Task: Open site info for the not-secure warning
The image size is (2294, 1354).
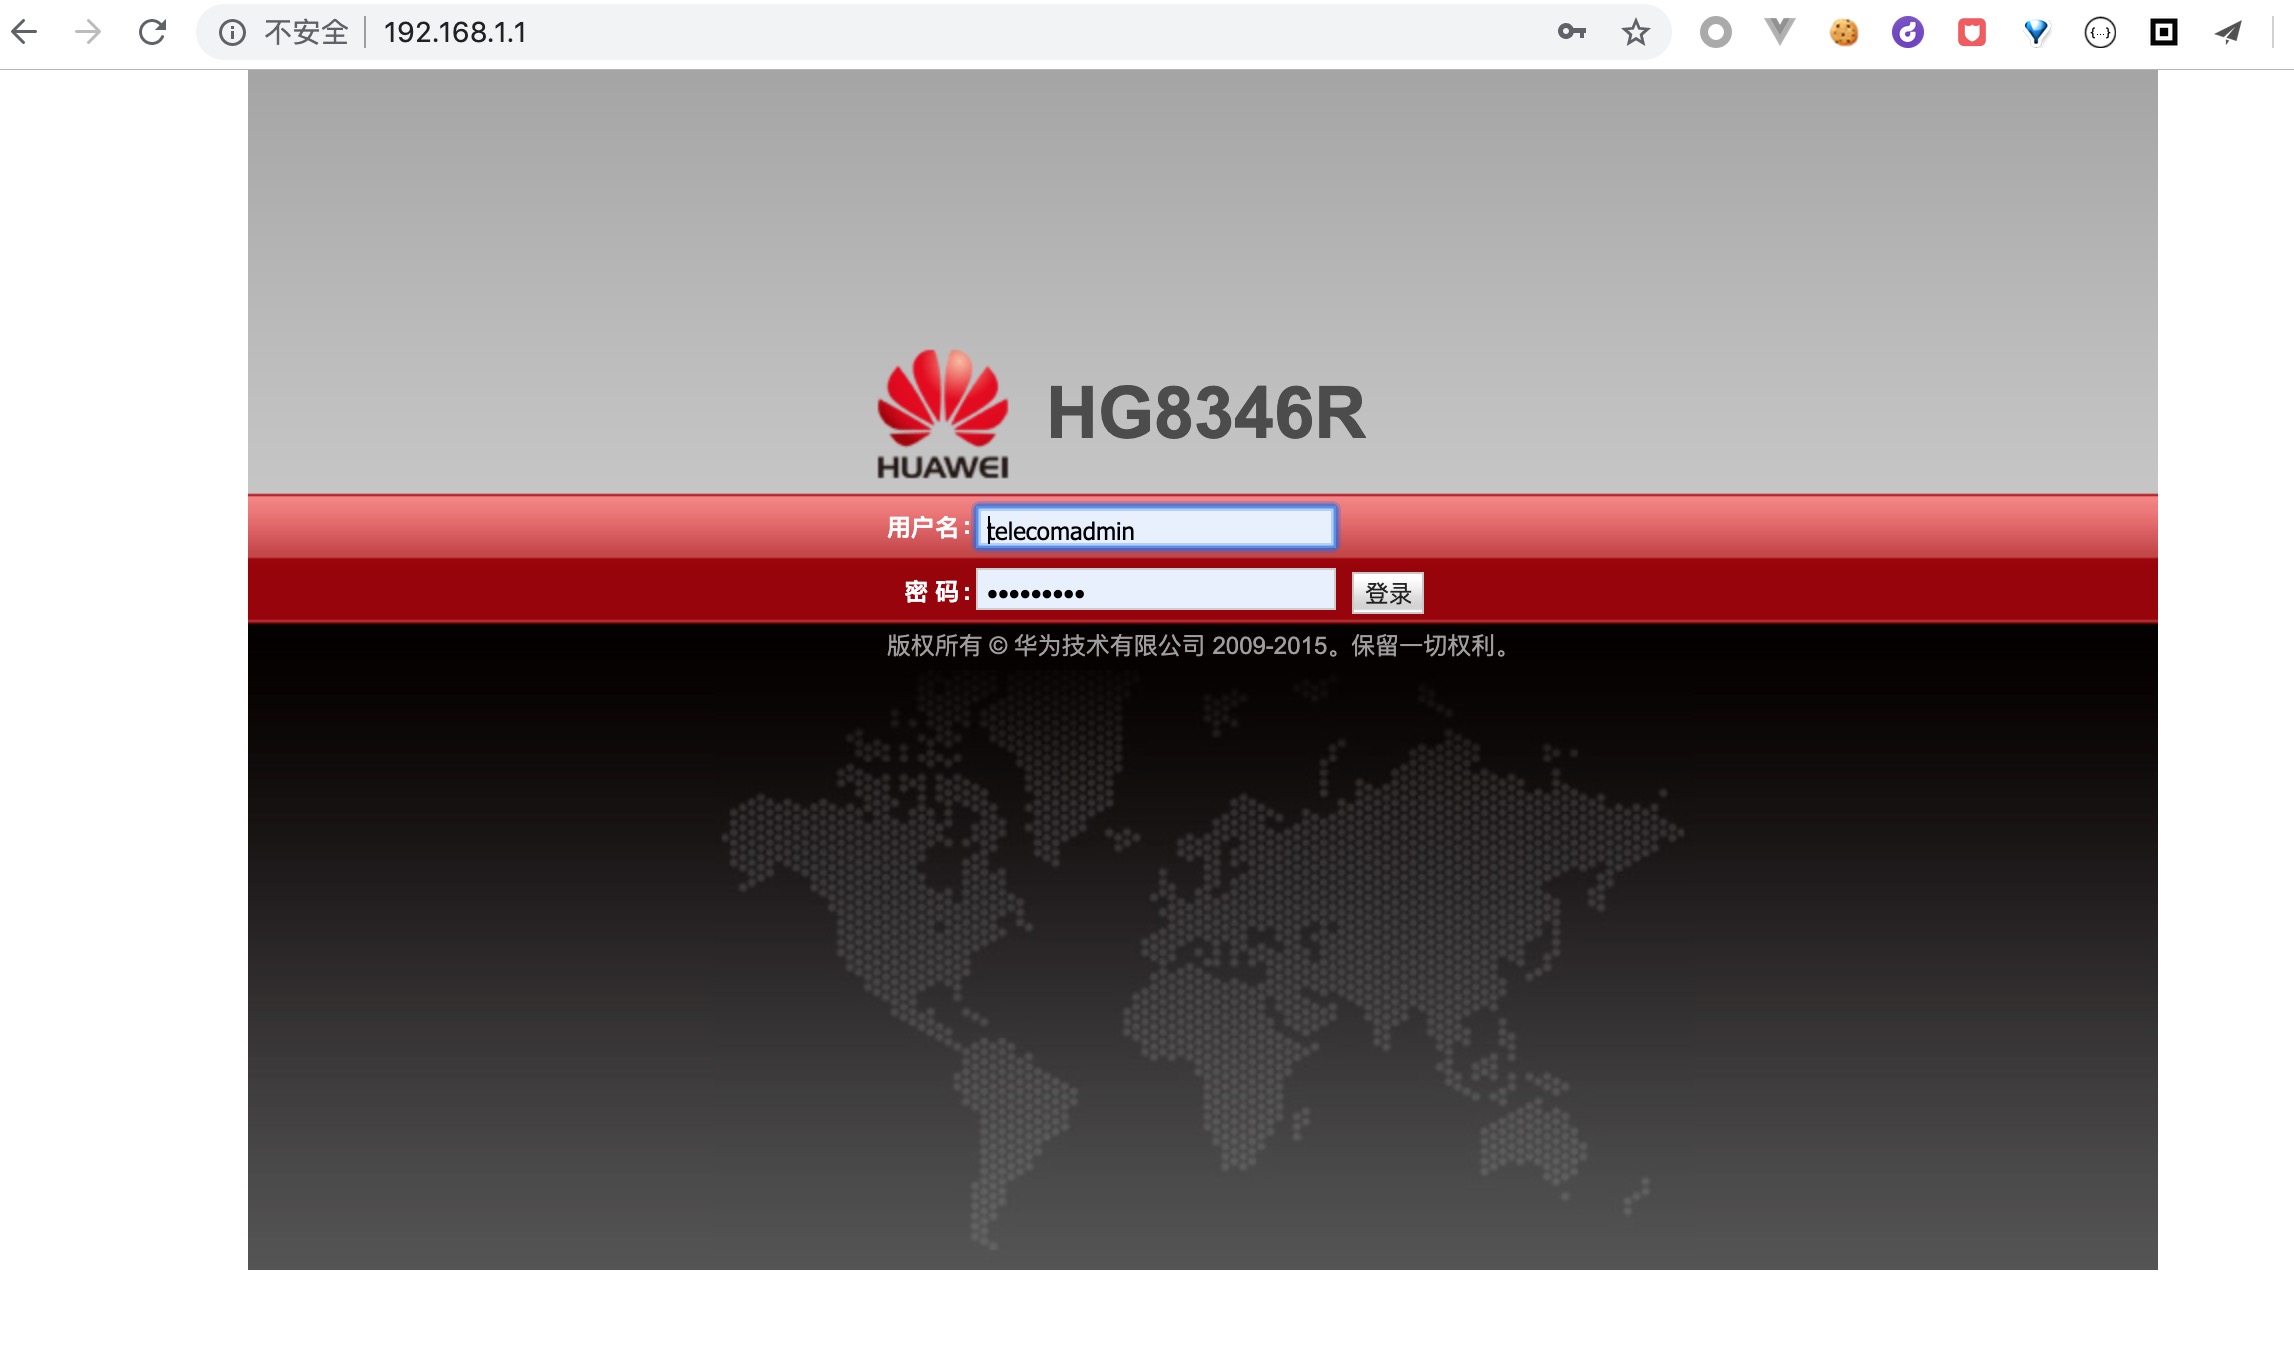Action: tap(232, 33)
